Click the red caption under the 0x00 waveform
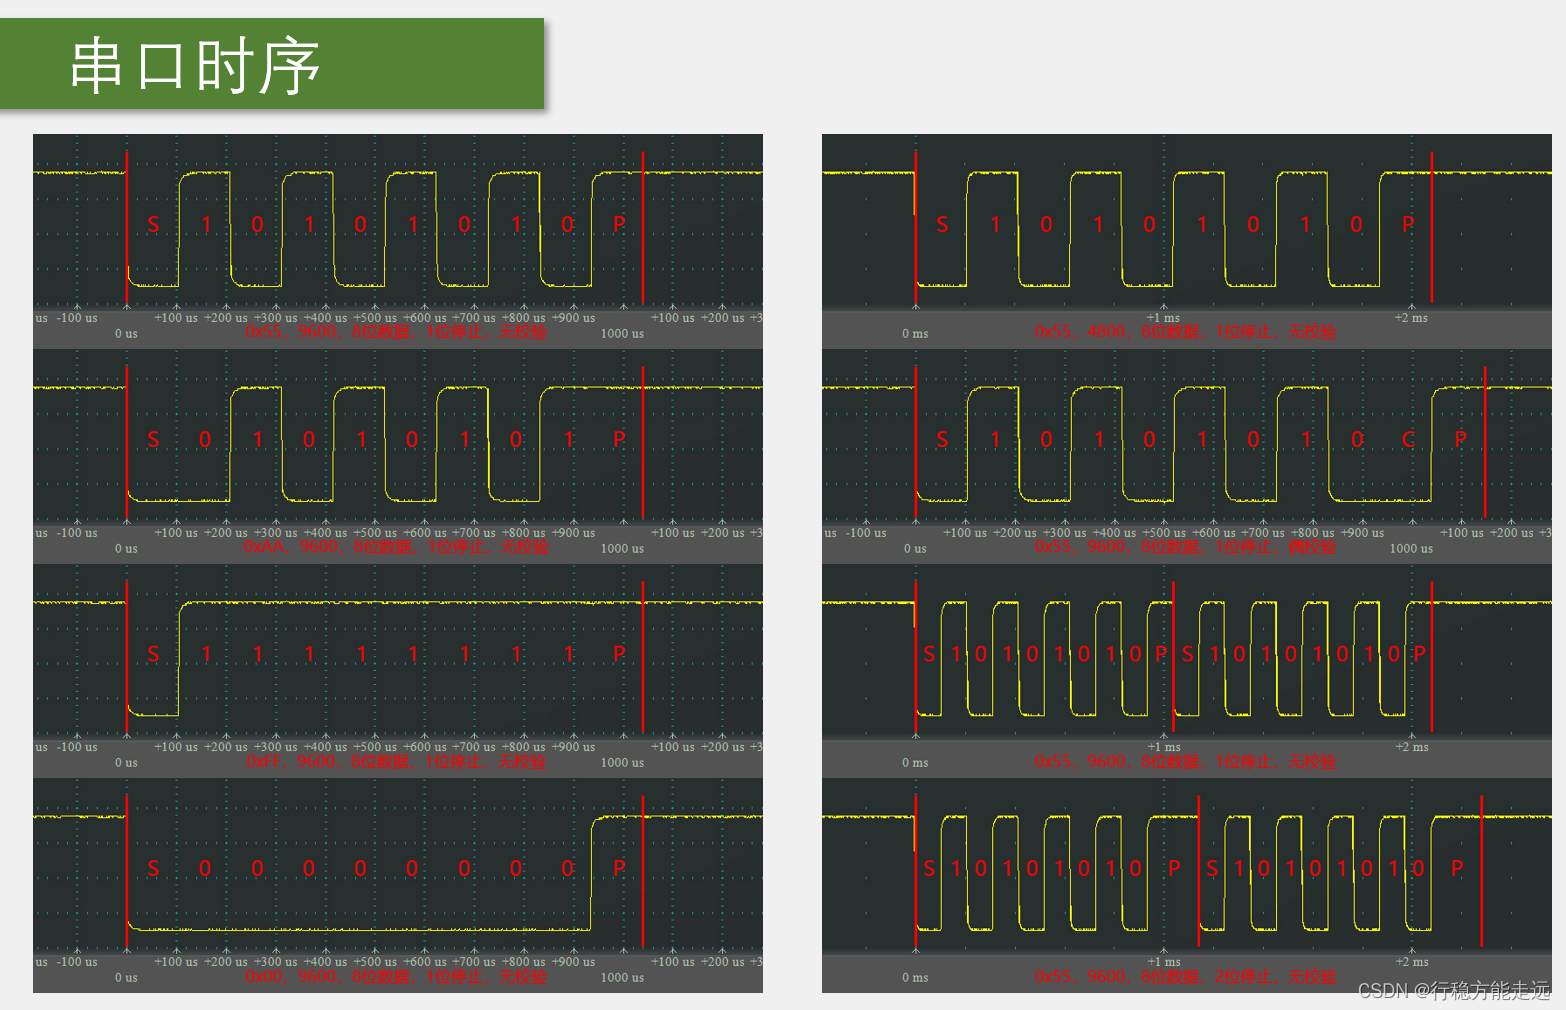This screenshot has height=1010, width=1566. click(x=396, y=977)
